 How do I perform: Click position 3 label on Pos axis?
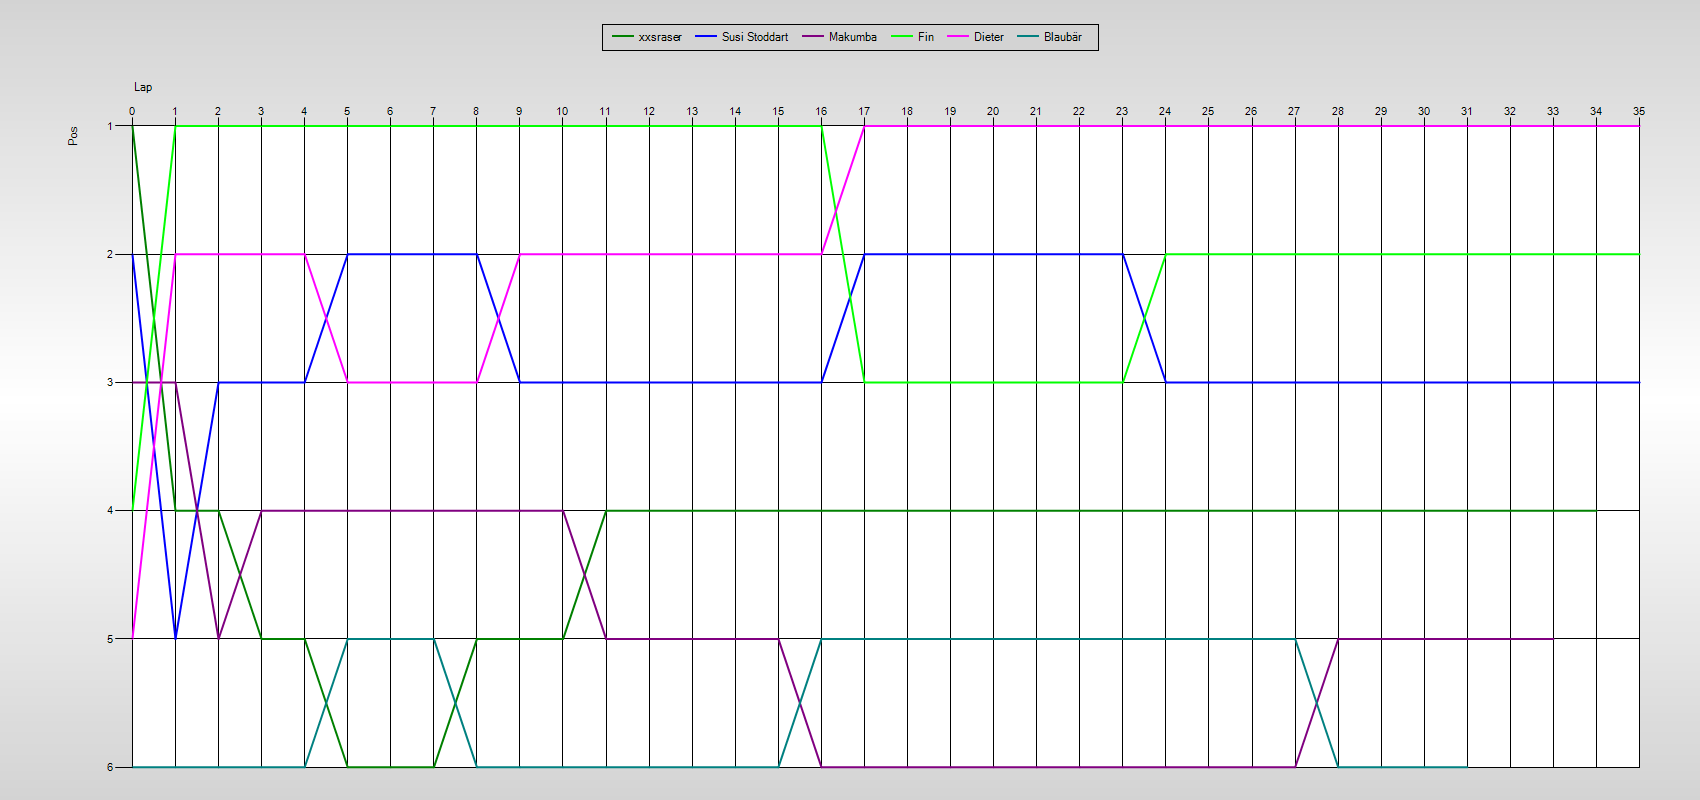(x=110, y=382)
